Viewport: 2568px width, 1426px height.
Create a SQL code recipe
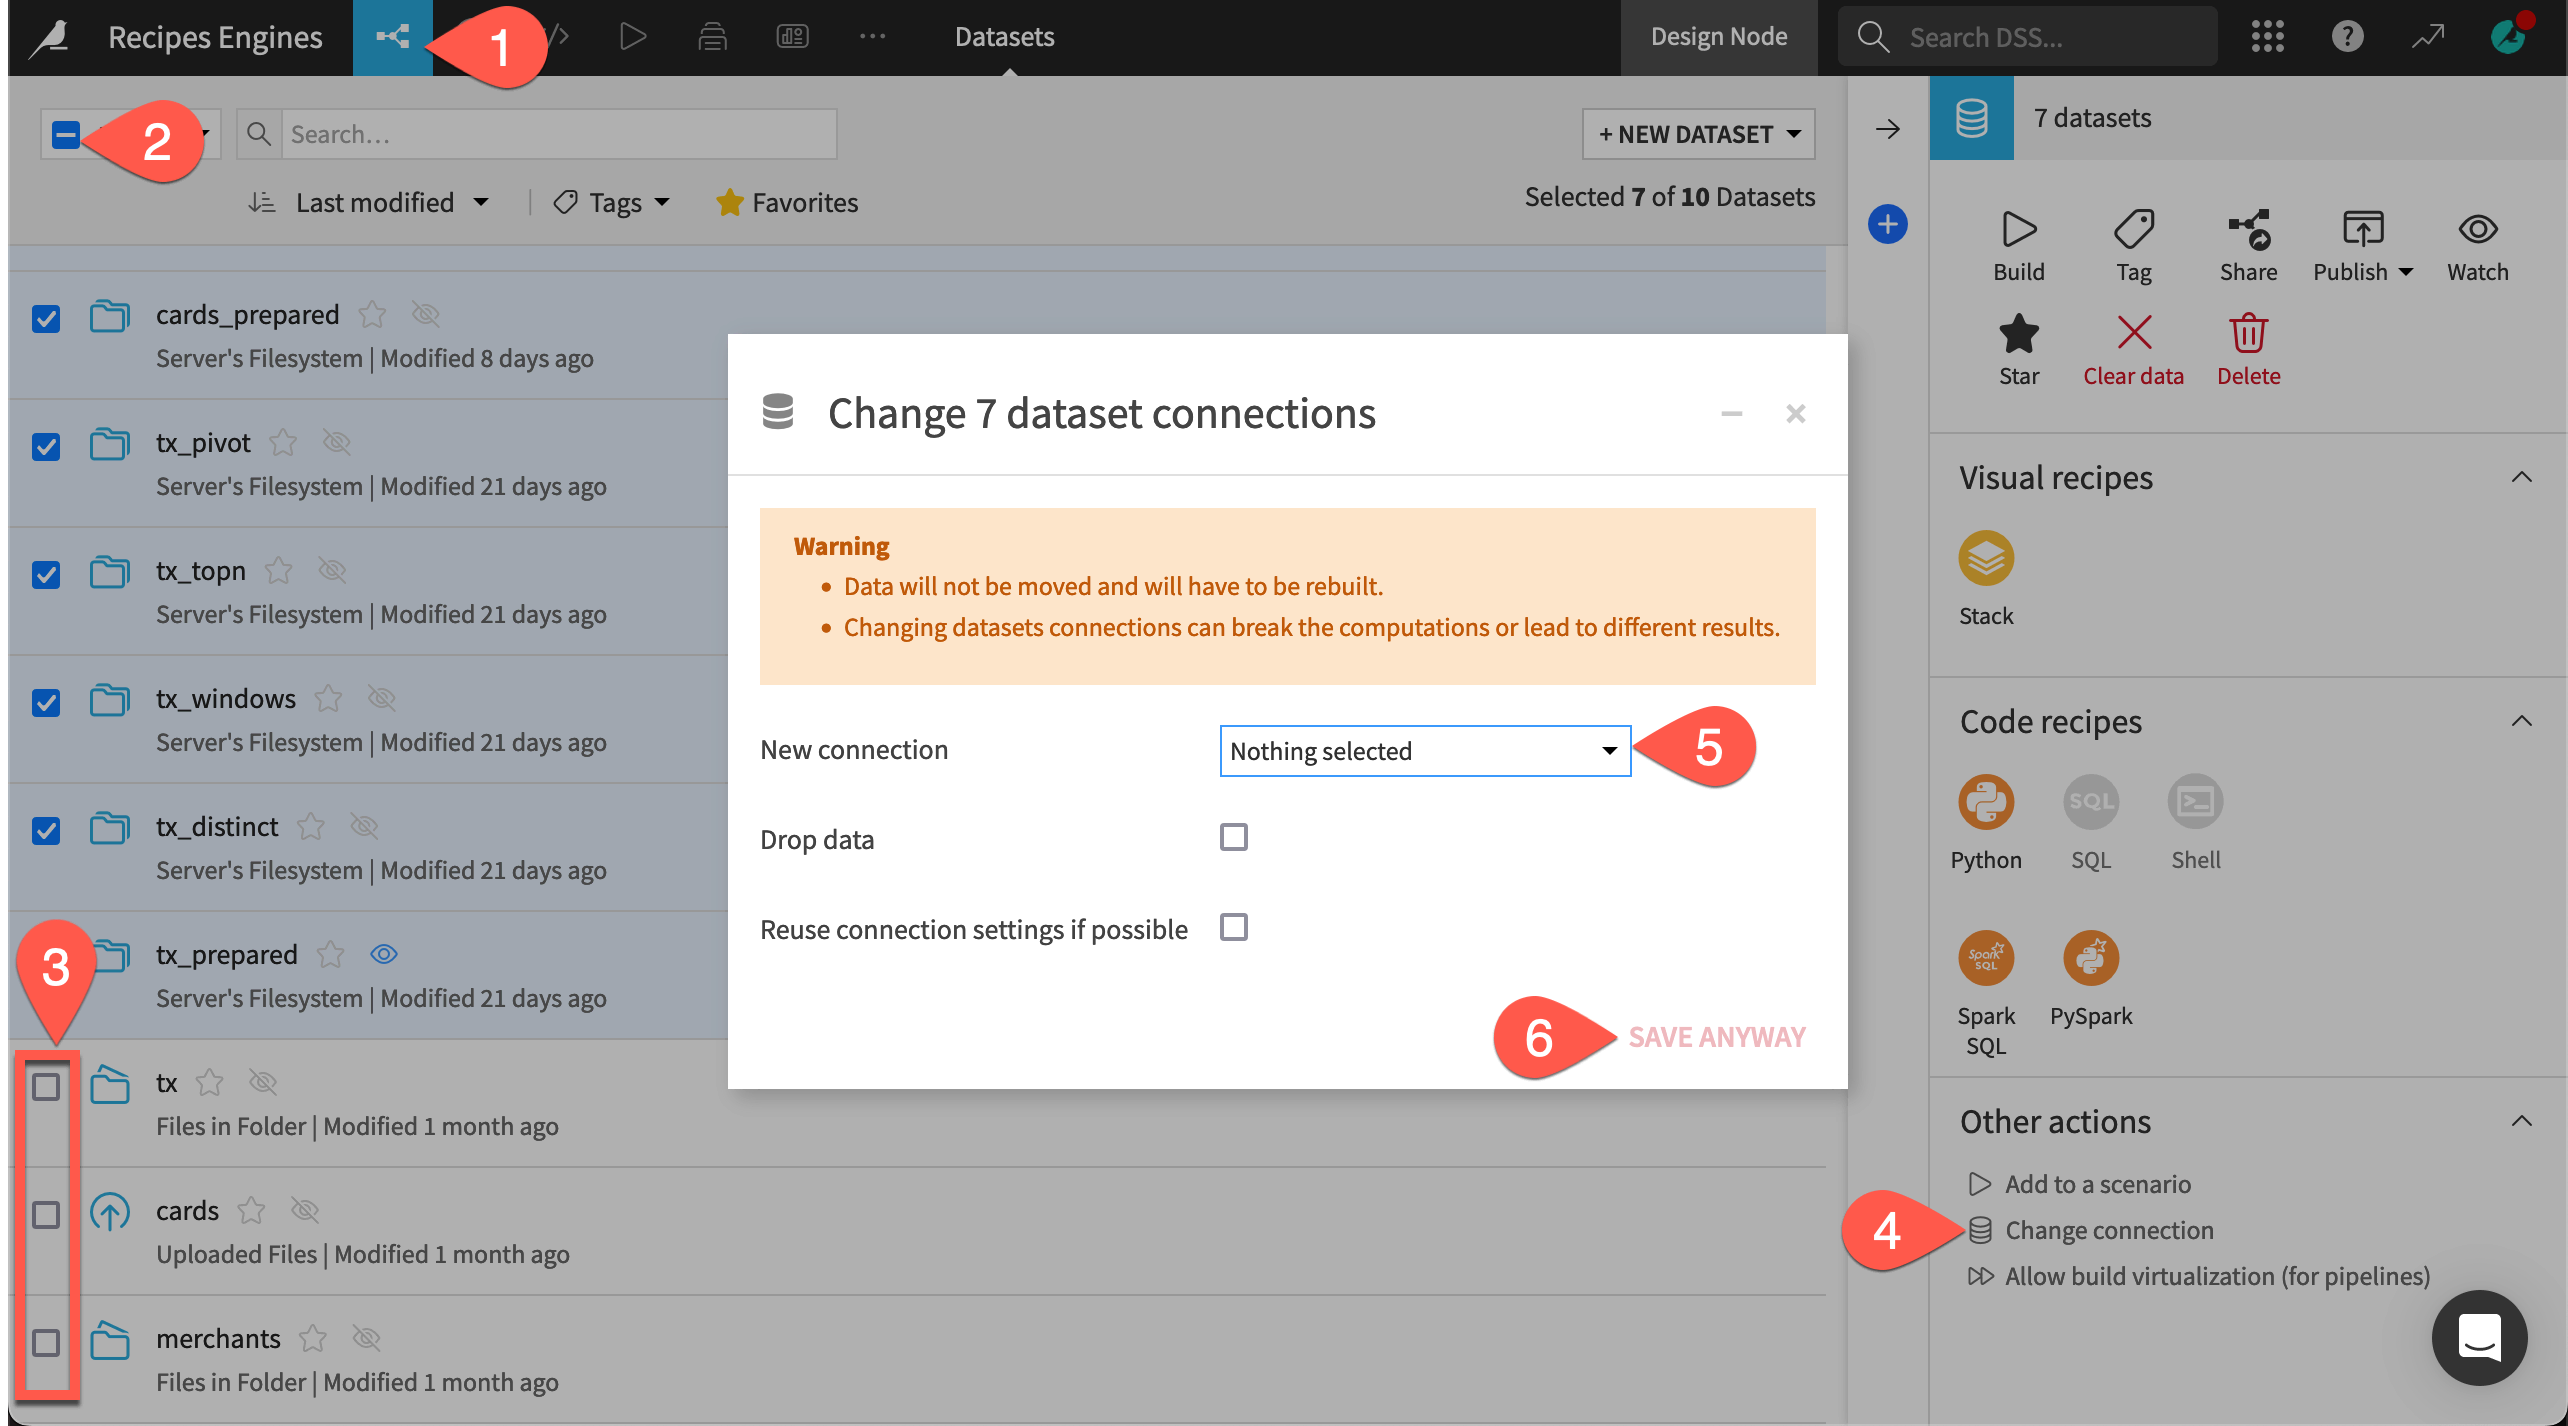(2090, 802)
